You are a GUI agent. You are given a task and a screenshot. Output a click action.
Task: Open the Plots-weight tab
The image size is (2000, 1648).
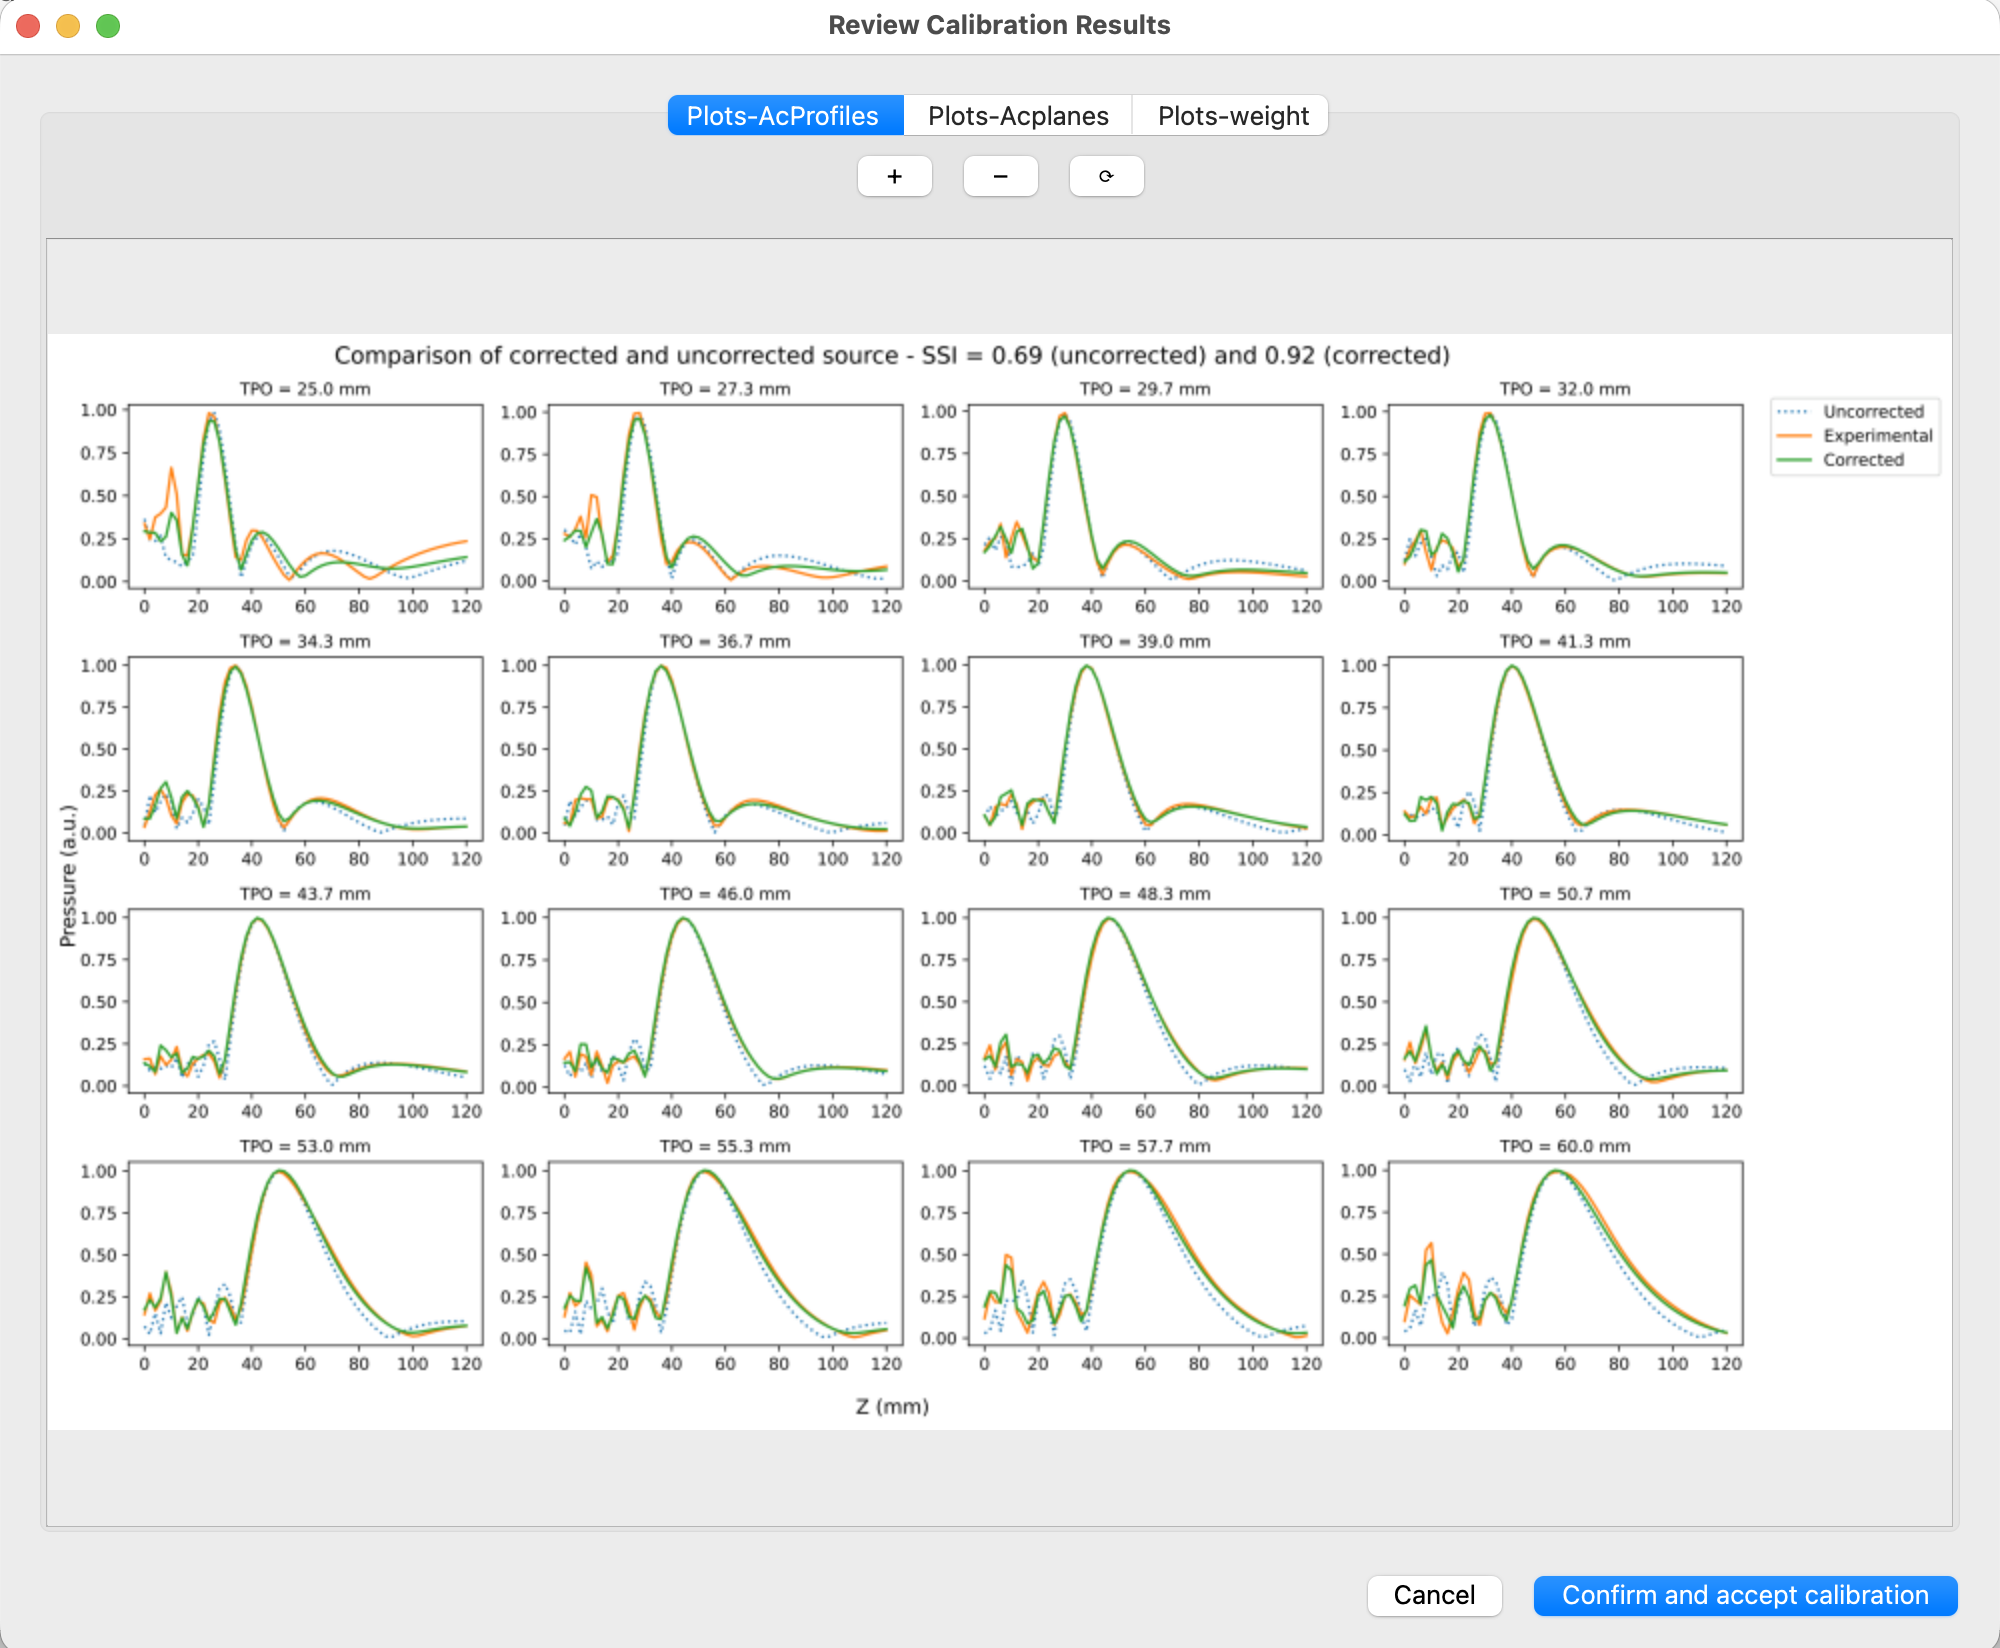(x=1232, y=116)
